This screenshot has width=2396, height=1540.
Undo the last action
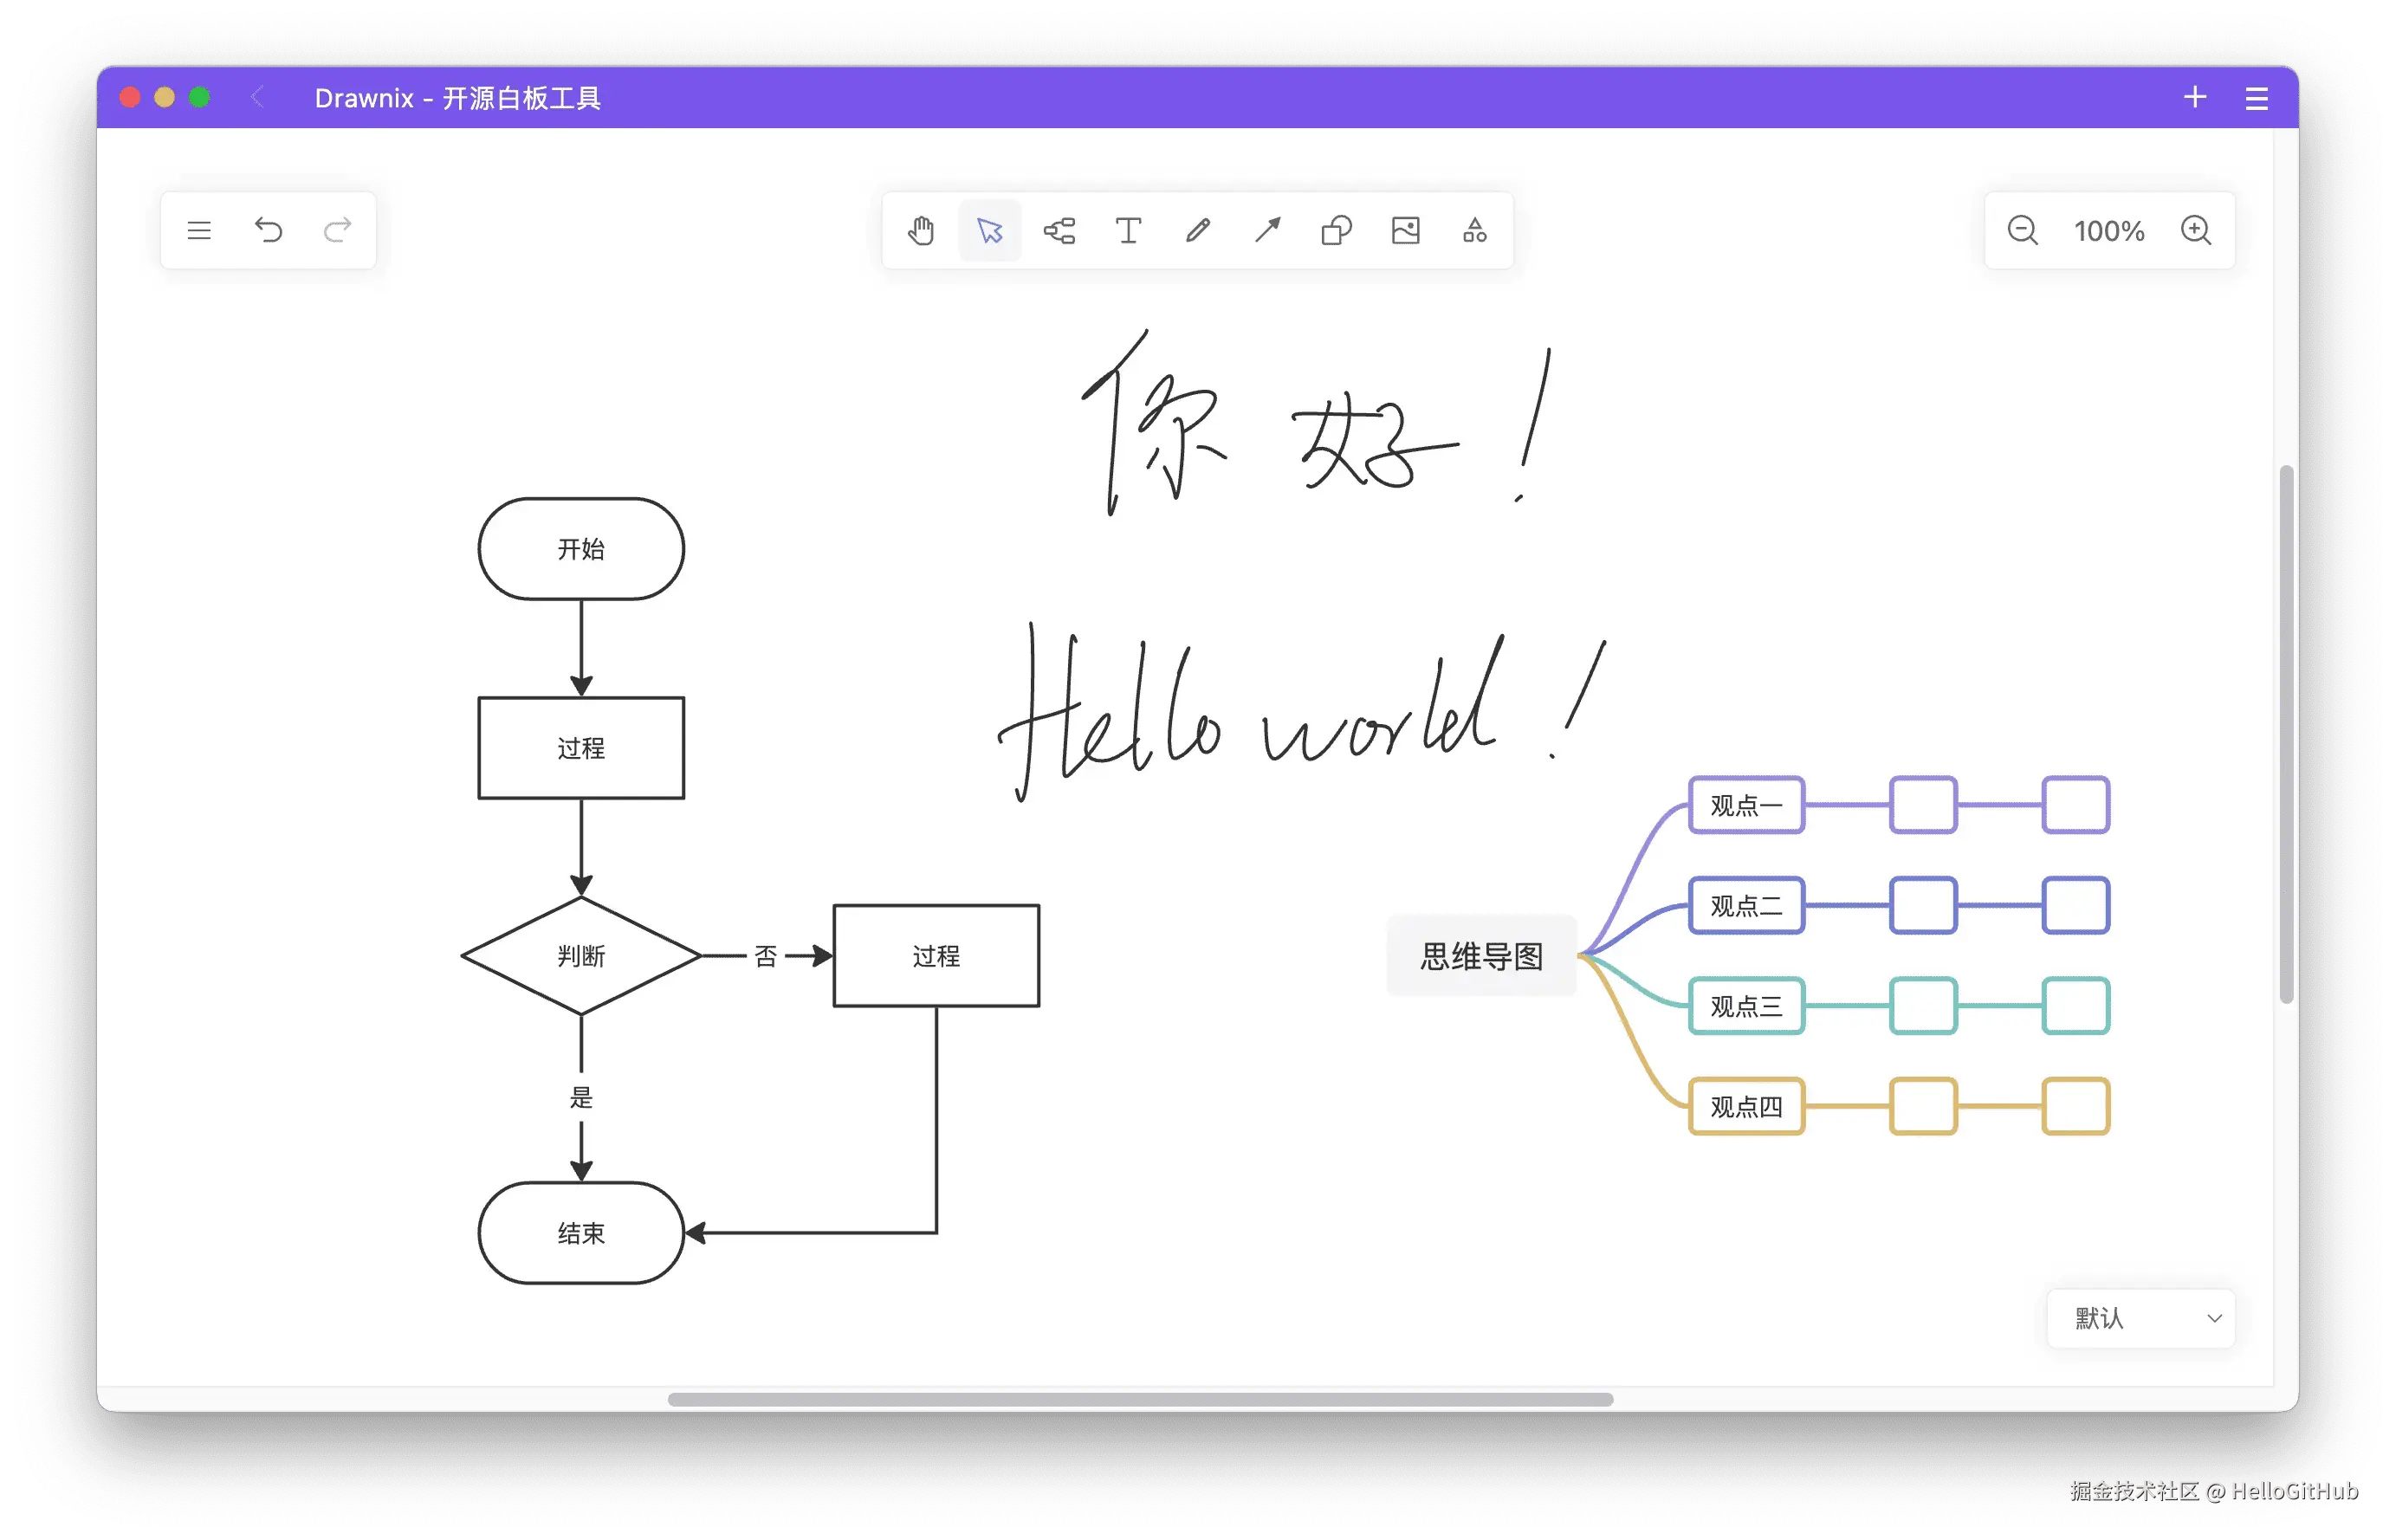(268, 231)
